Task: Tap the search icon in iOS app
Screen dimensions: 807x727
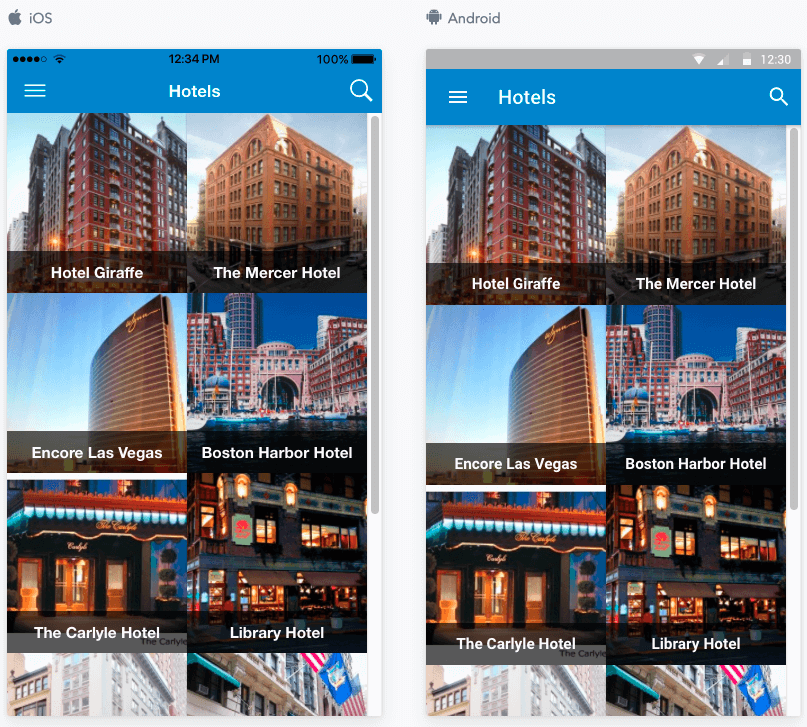Action: [x=361, y=91]
